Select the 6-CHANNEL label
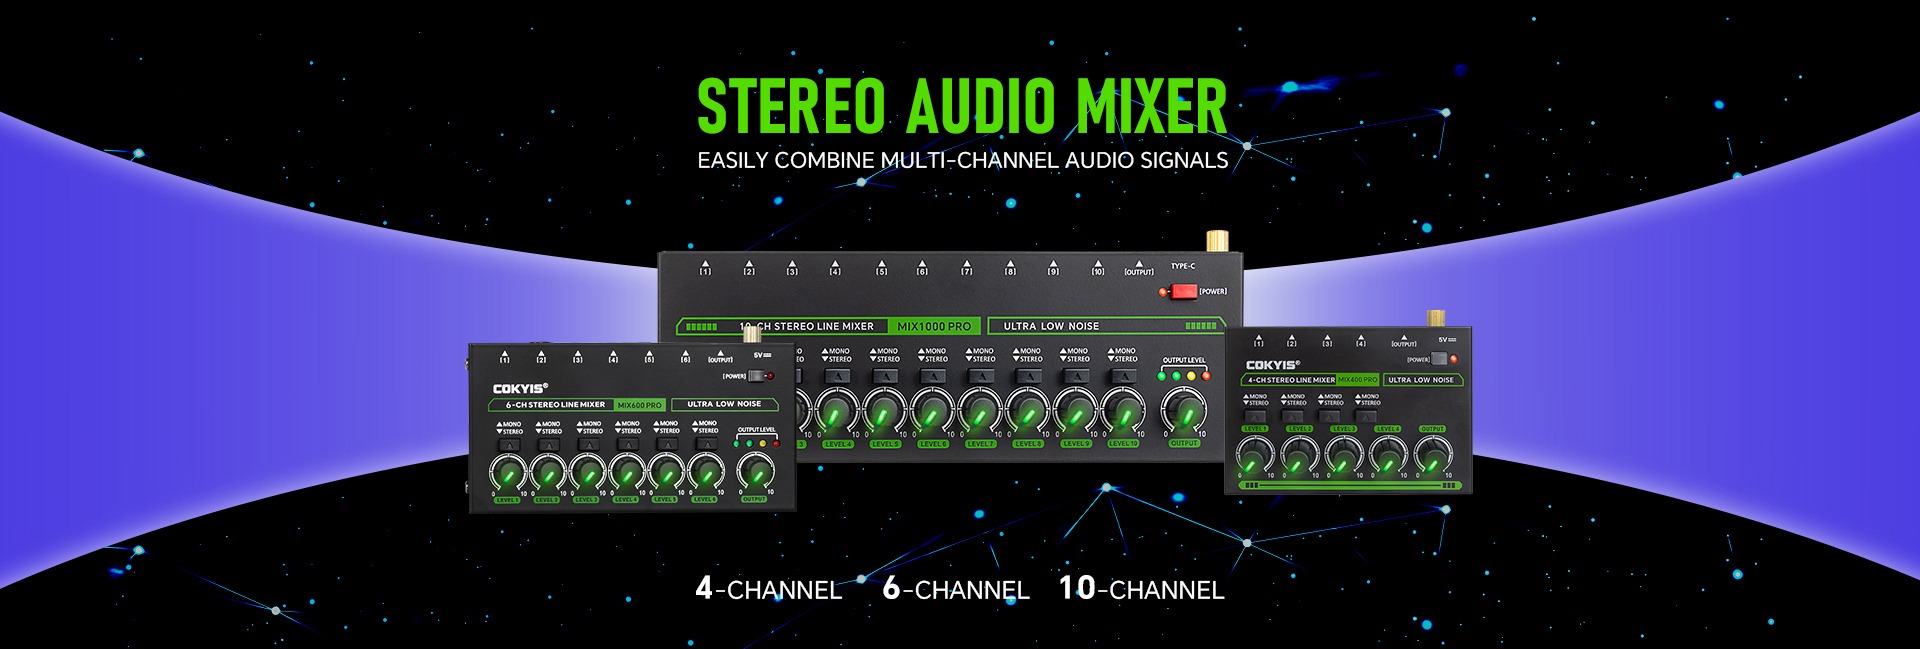 point(955,588)
